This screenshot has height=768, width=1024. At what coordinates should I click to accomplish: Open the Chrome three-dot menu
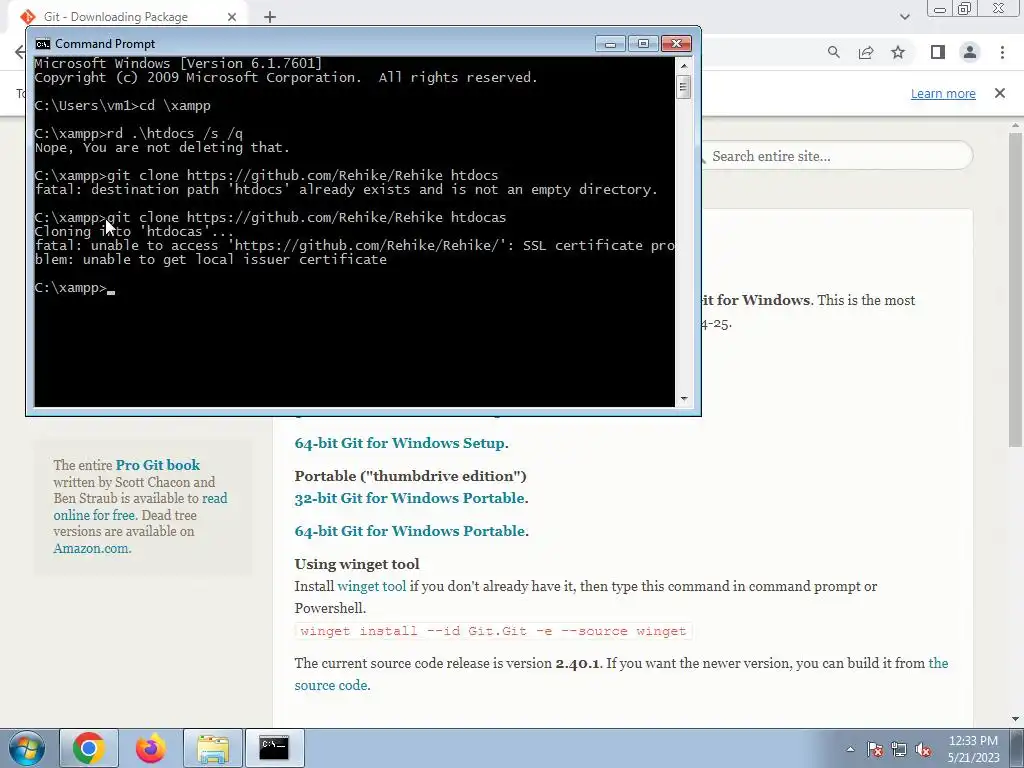click(1002, 52)
